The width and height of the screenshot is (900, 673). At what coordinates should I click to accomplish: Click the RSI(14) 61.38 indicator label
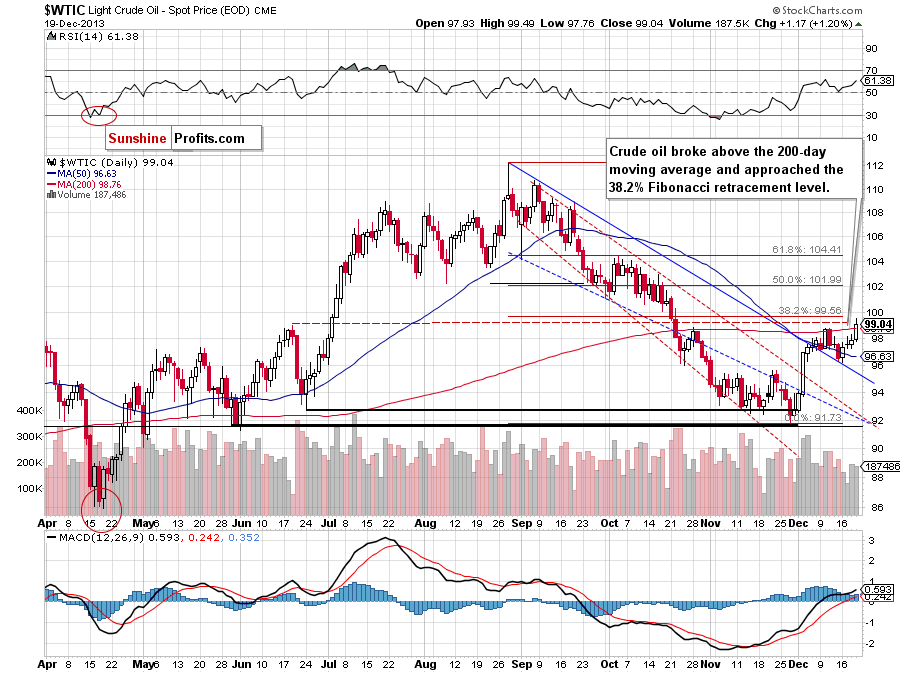pos(99,37)
